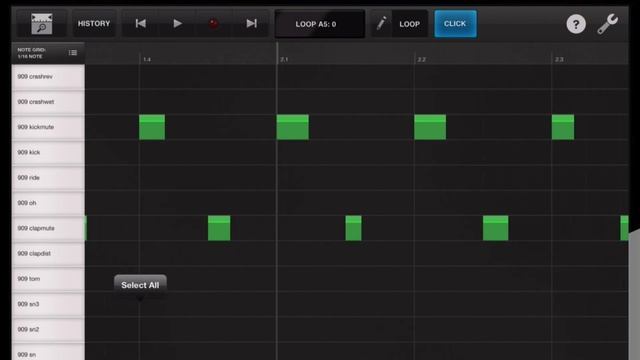
Task: Select the kickmute note at beat 2.1
Action: coord(293,127)
